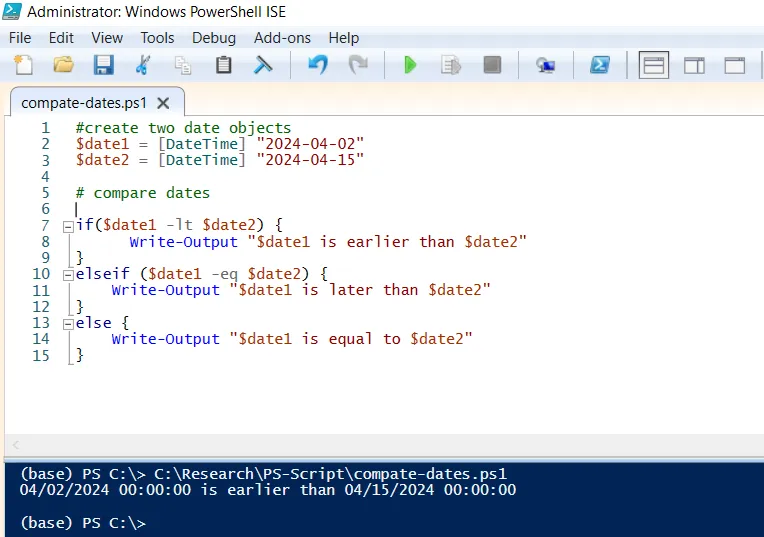The image size is (764, 537).
Task: Open New Remote PowerShell Tab icon
Action: click(545, 66)
